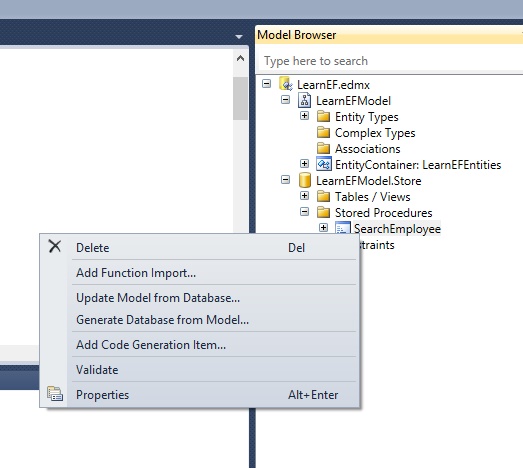
Task: Click the LearnEF.edmx file icon
Action: 286,84
